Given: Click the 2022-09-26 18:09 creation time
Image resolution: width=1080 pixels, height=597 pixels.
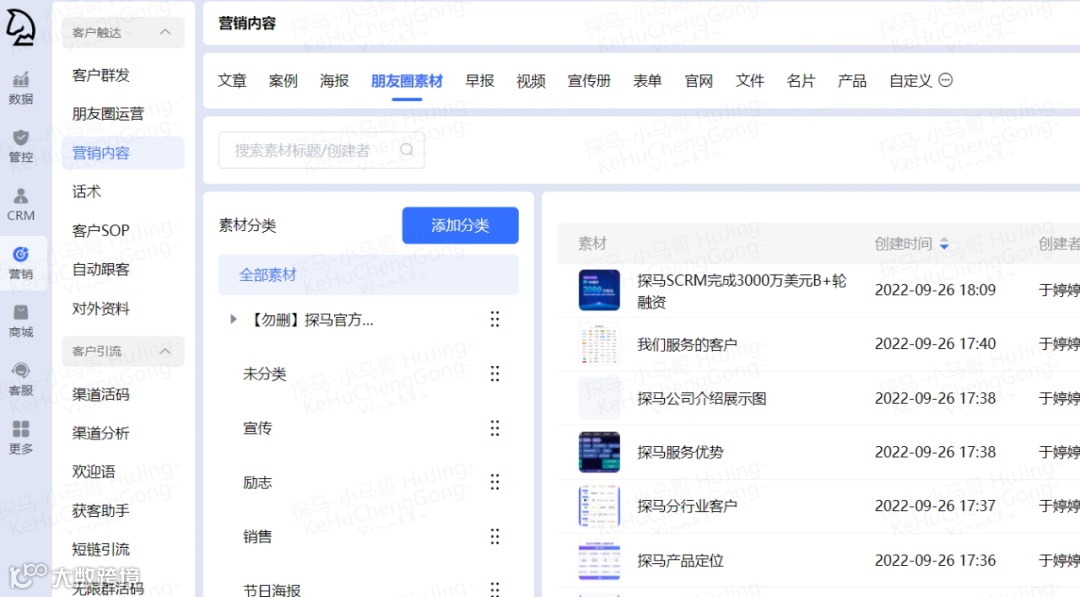Looking at the screenshot, I should [x=935, y=290].
